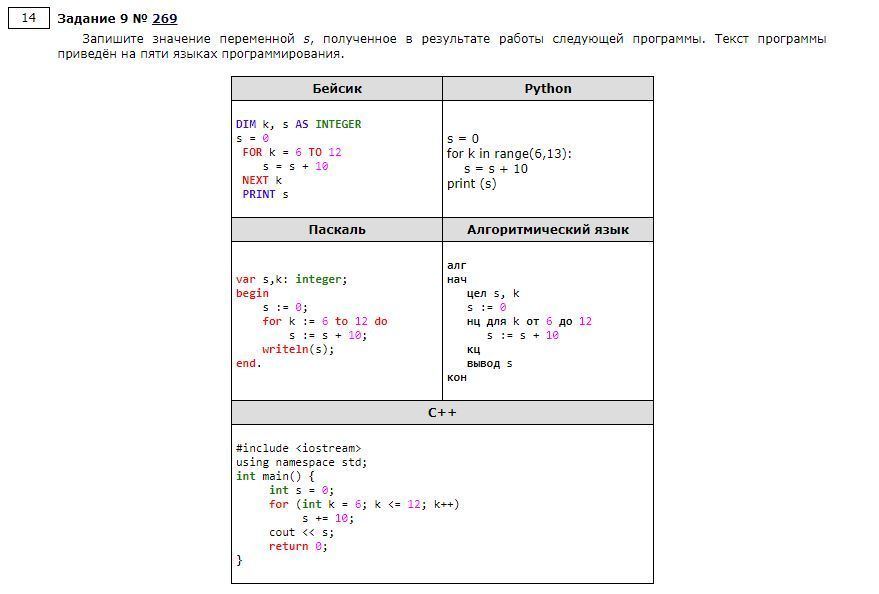Viewport: 879px width, 594px height.
Task: Open task link number 269
Action: [165, 18]
